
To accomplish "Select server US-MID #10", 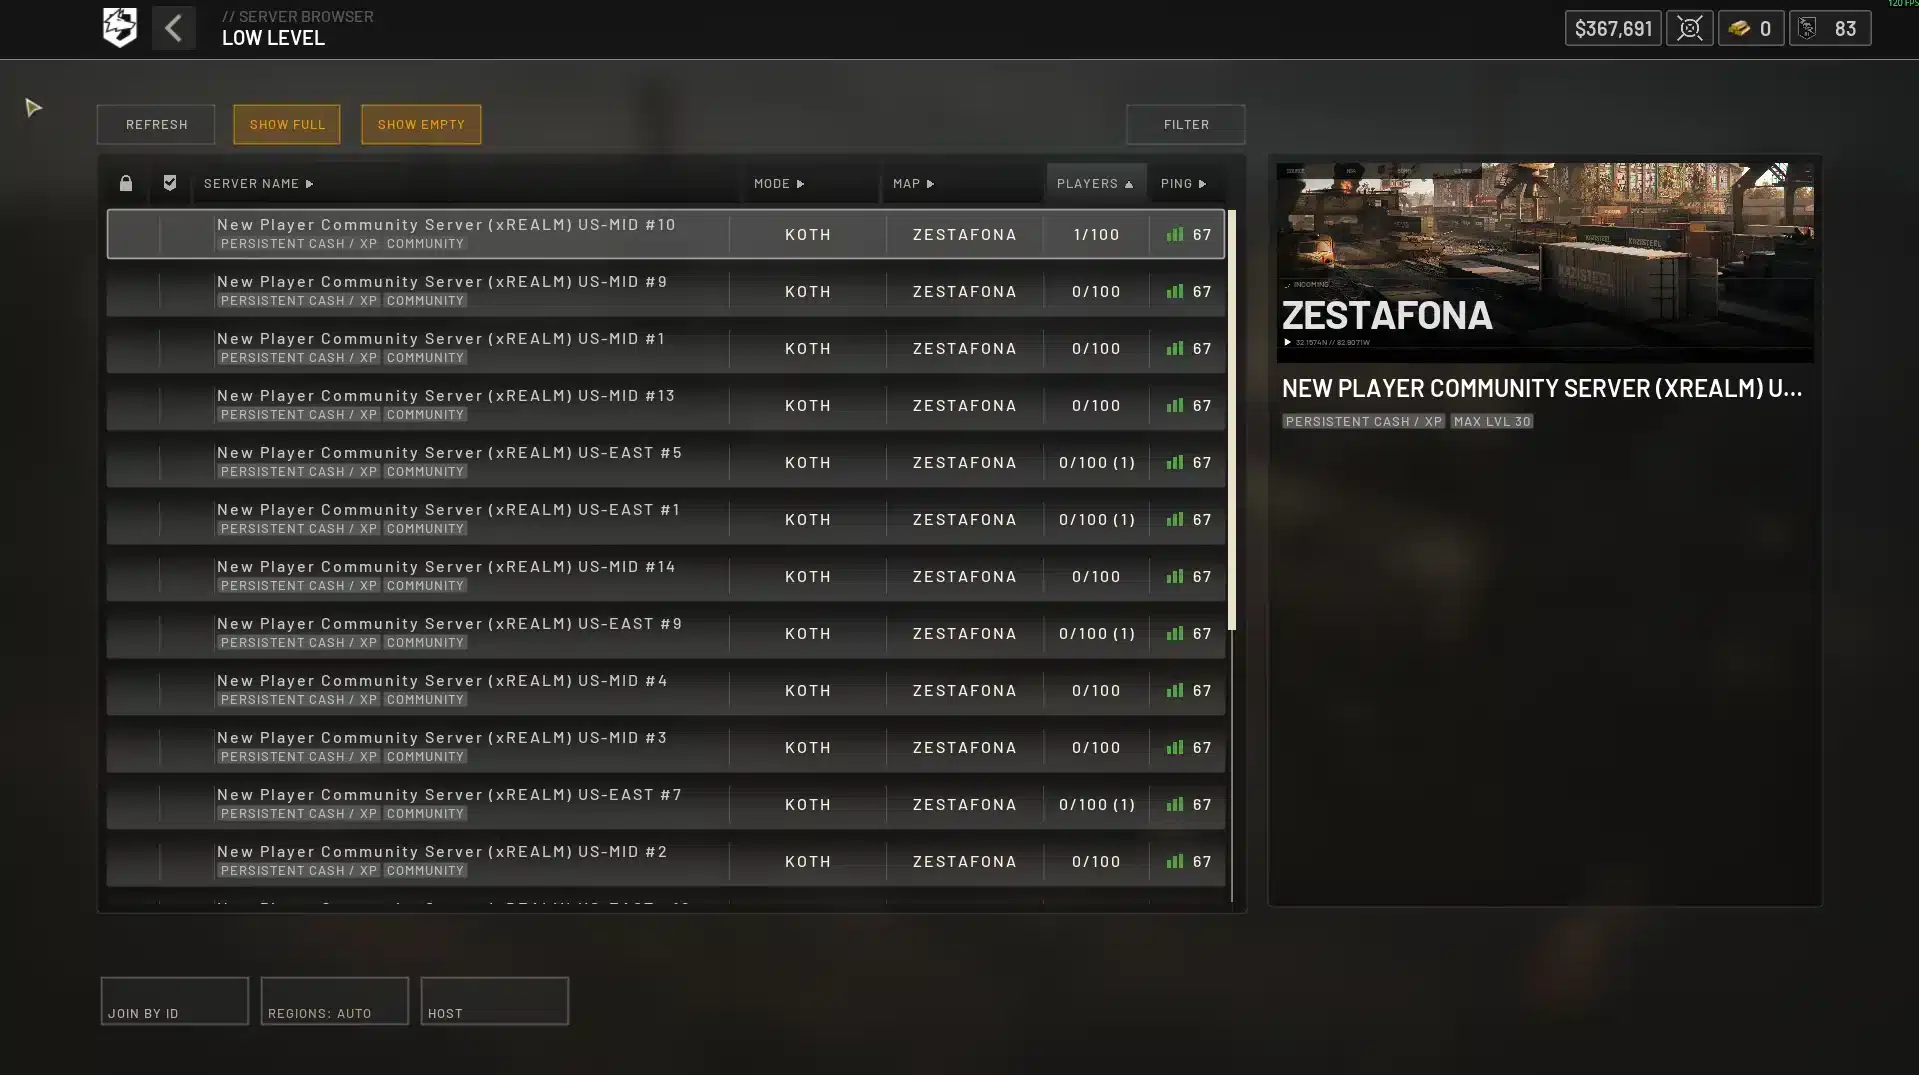I will click(665, 234).
